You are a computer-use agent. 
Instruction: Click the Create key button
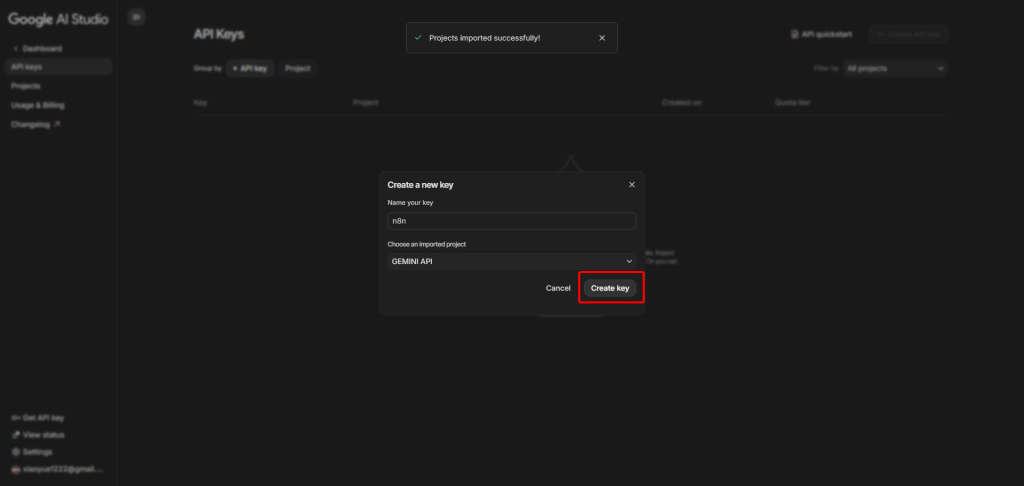pyautogui.click(x=610, y=288)
